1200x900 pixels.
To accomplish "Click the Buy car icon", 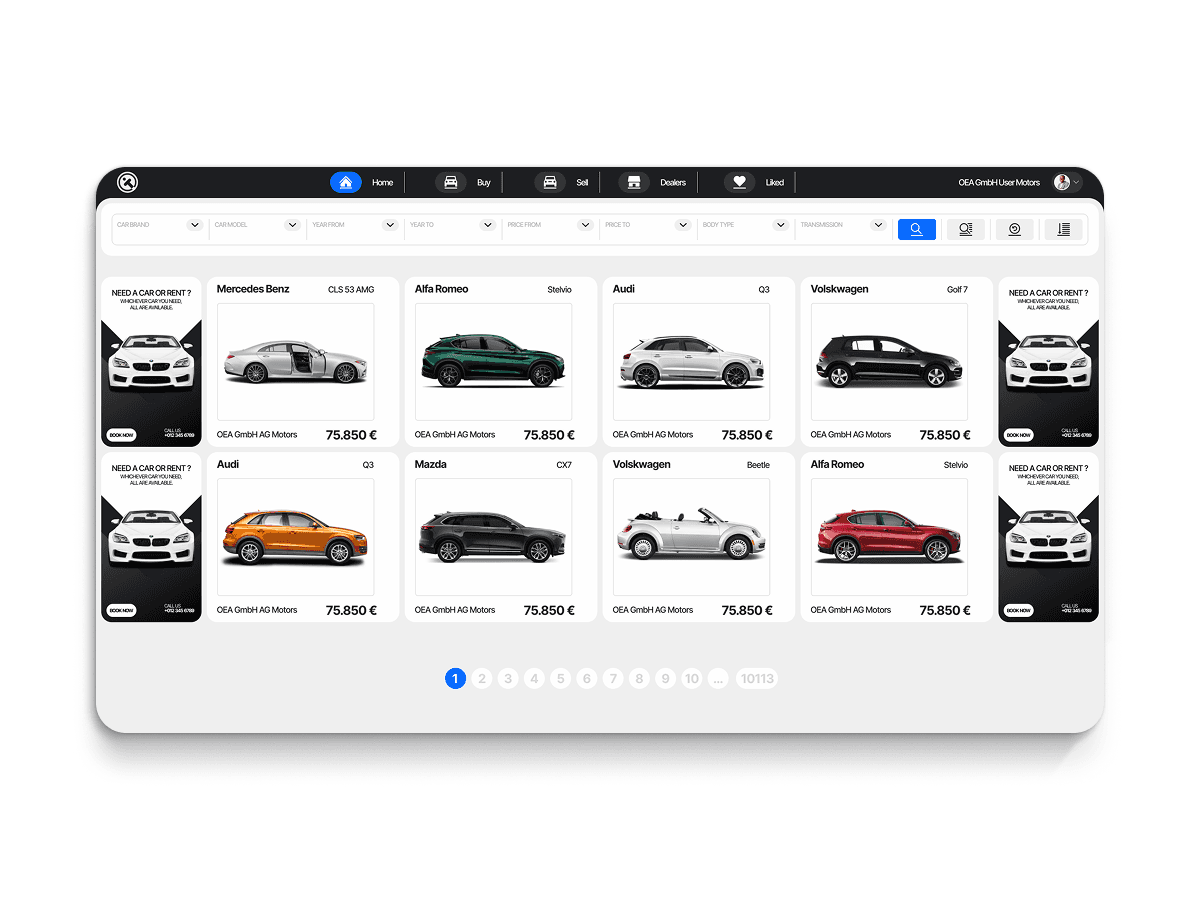I will [451, 182].
